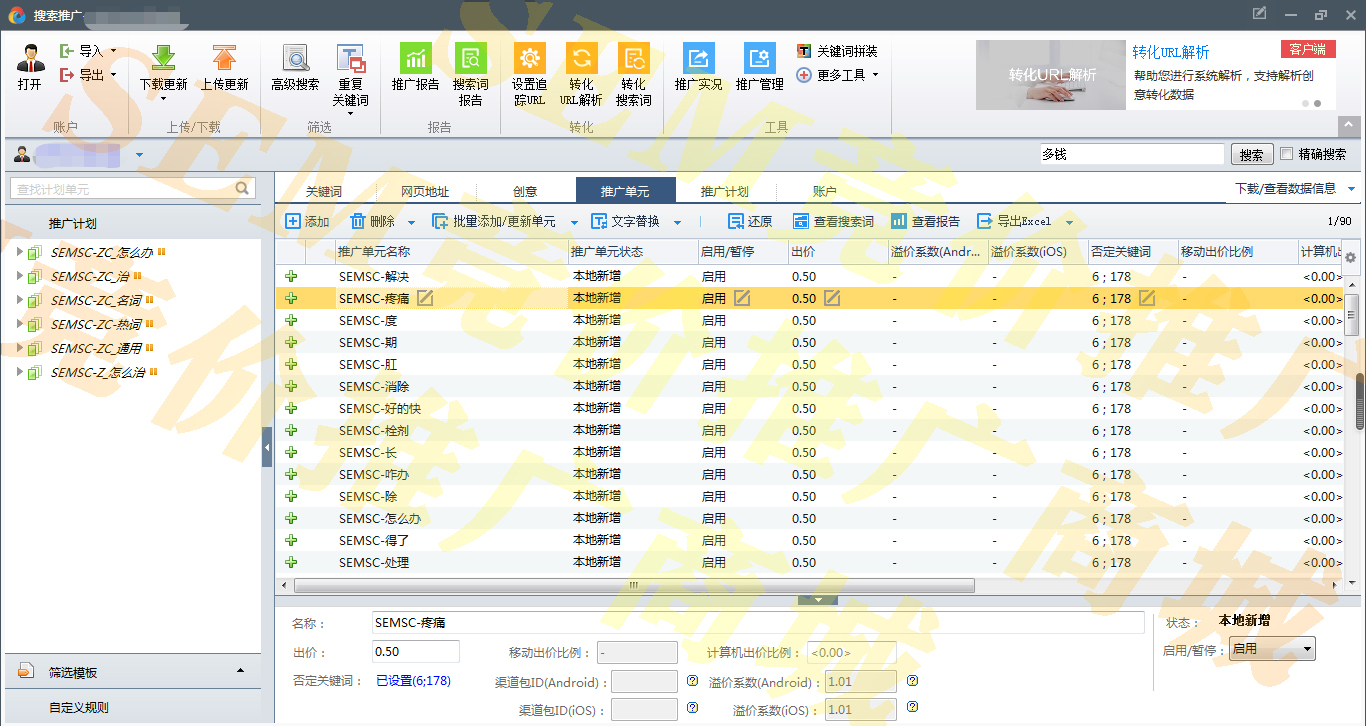Switch to the 推广计划 tab

point(724,191)
